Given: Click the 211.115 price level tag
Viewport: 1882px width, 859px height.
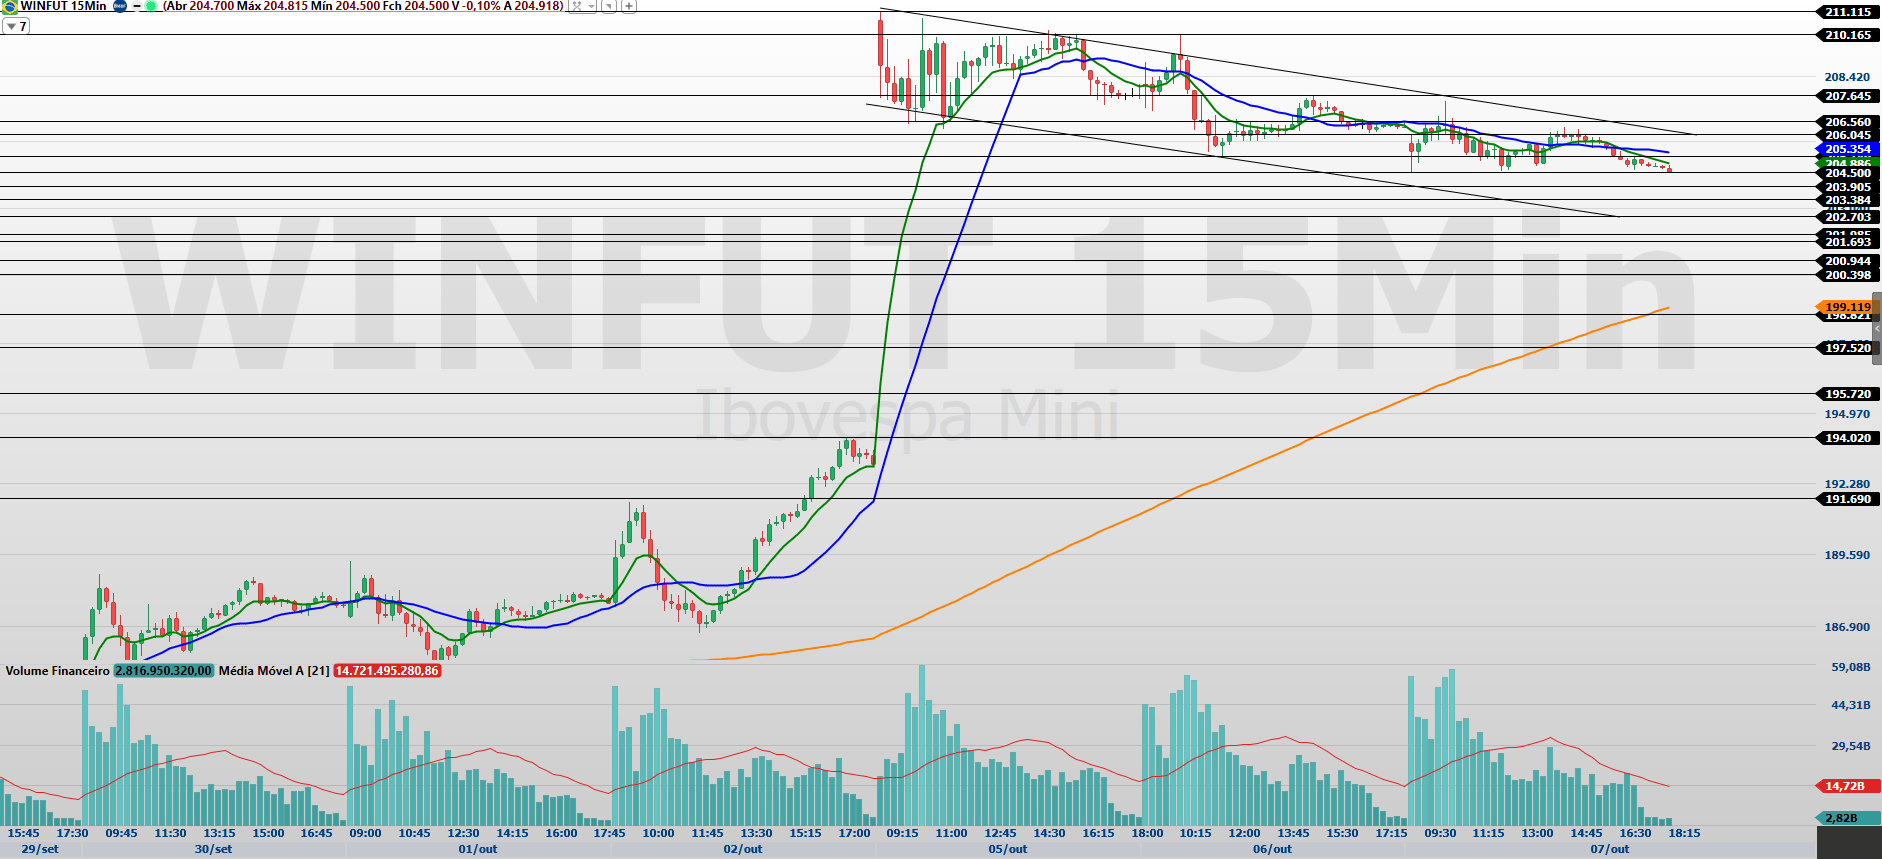Looking at the screenshot, I should pyautogui.click(x=1847, y=12).
